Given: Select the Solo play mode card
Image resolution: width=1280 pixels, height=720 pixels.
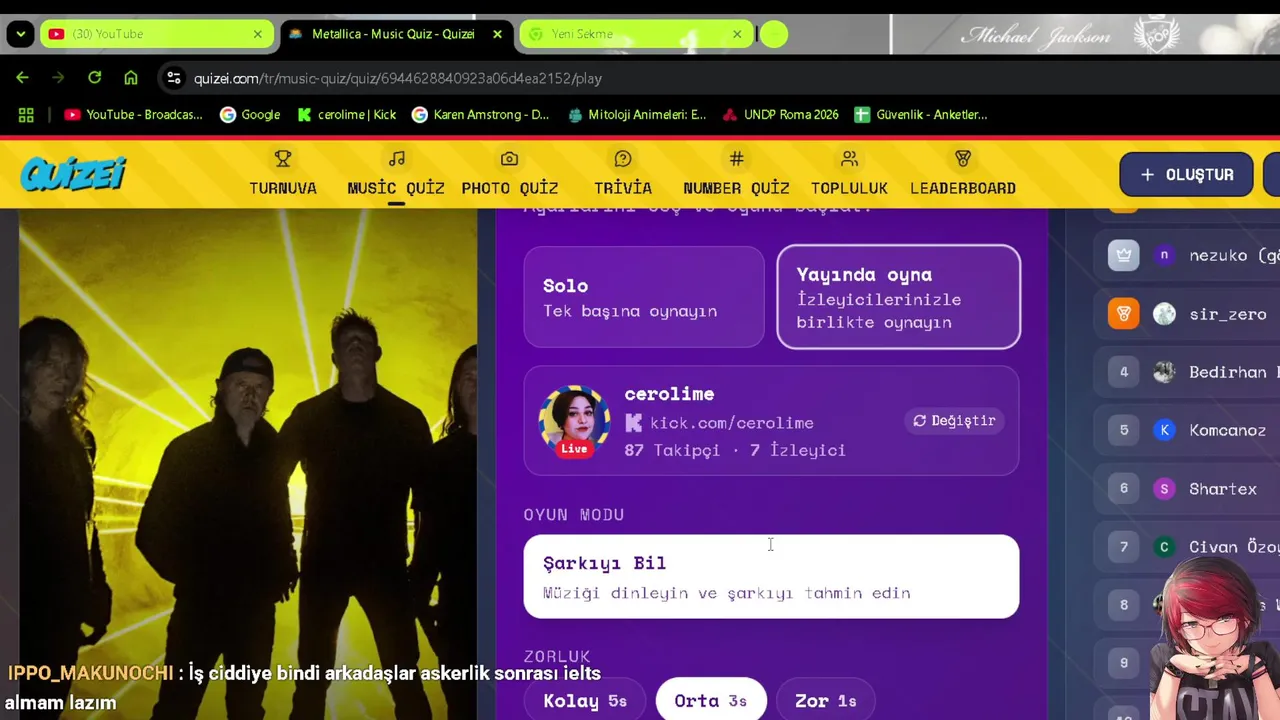Looking at the screenshot, I should 644,297.
